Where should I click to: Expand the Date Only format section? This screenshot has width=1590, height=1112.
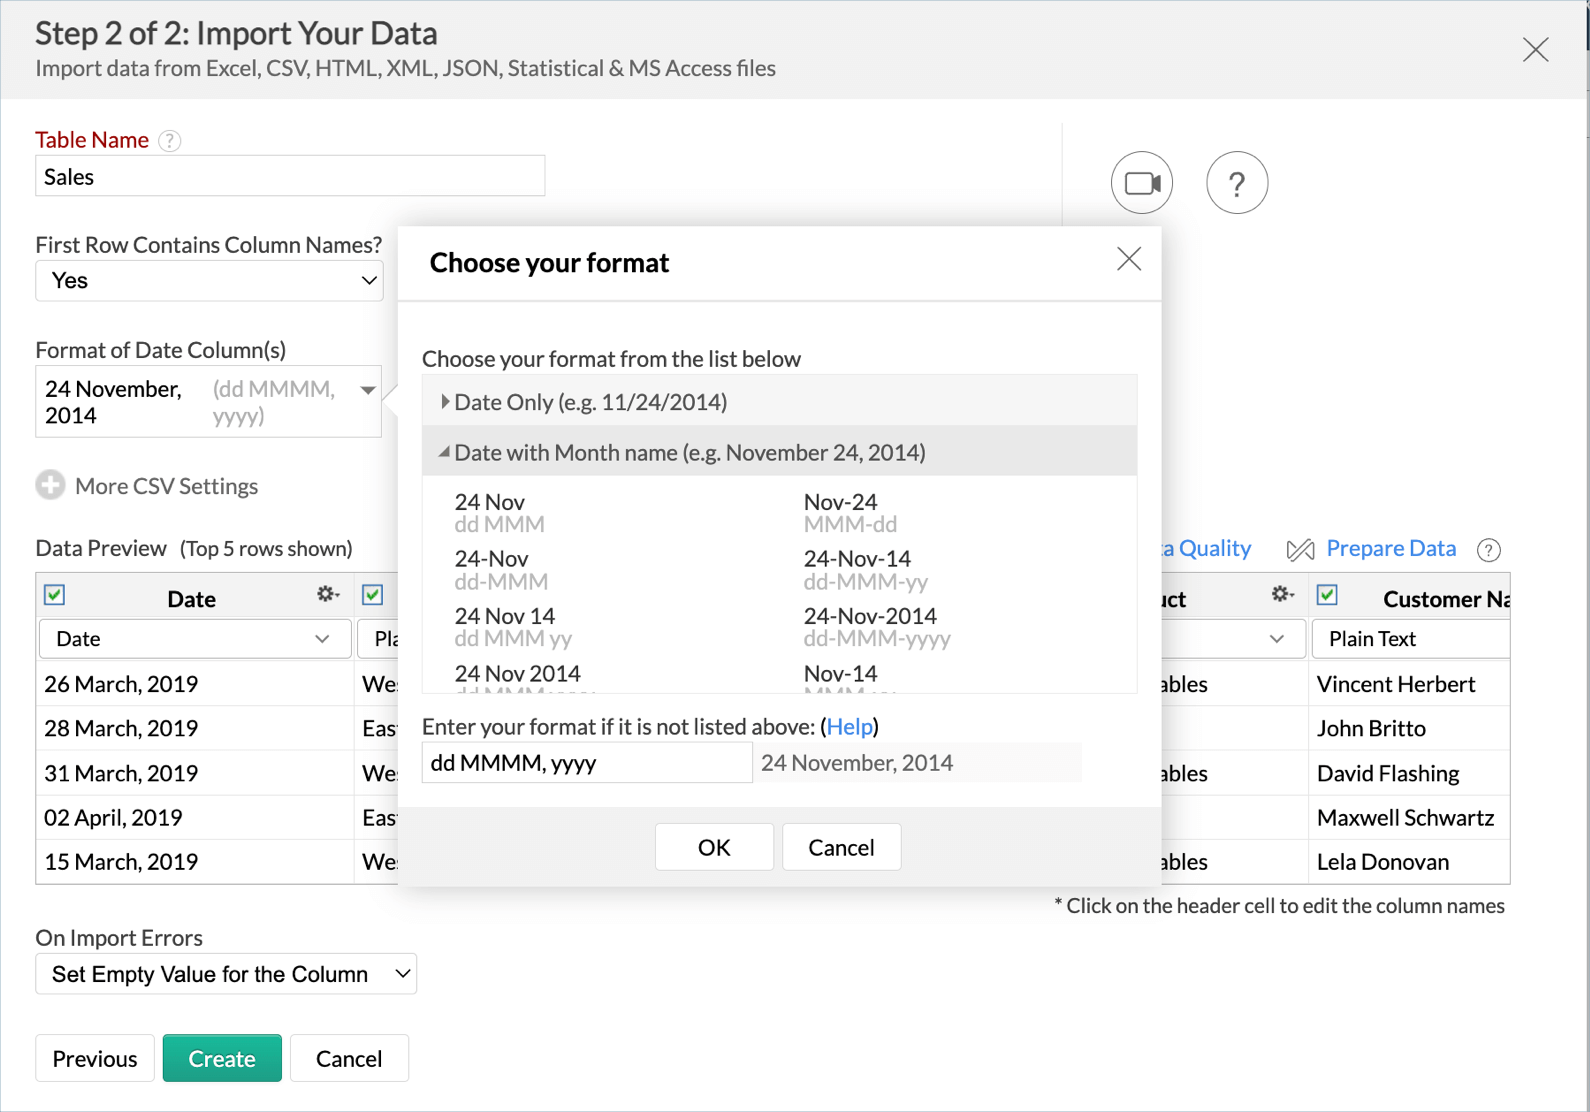click(x=445, y=402)
